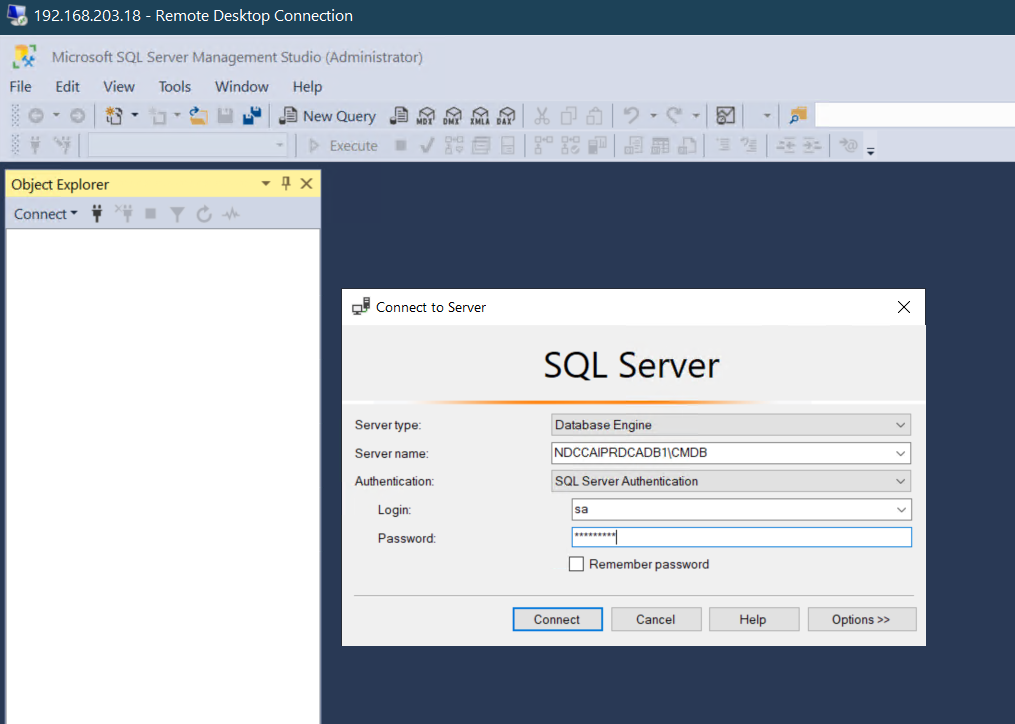Click the Options >> button
Screen dimensions: 1015x724
coord(862,619)
